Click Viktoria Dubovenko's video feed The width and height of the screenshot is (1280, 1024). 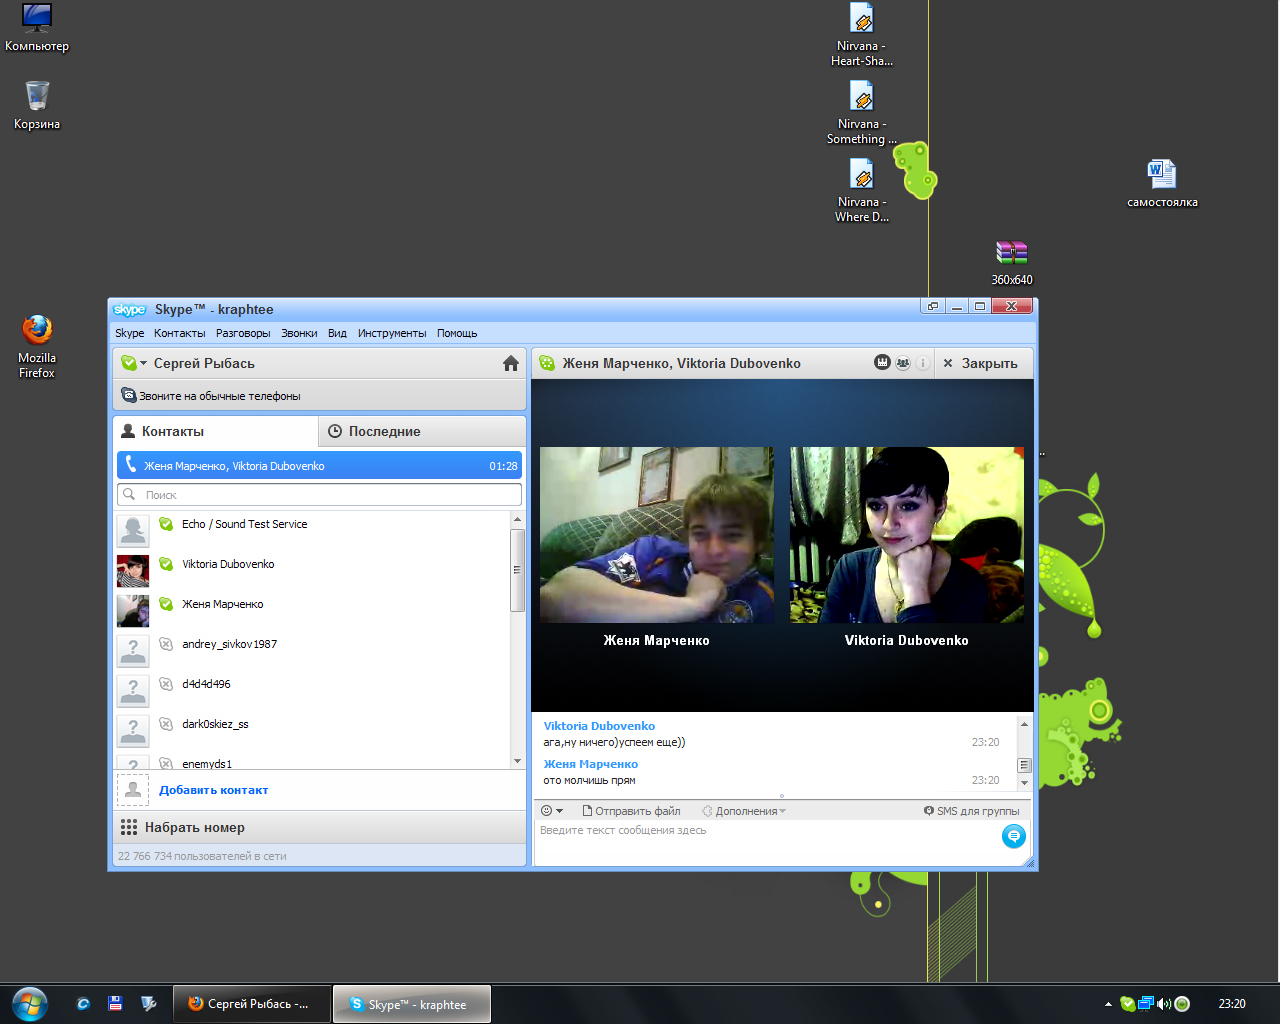(x=907, y=535)
